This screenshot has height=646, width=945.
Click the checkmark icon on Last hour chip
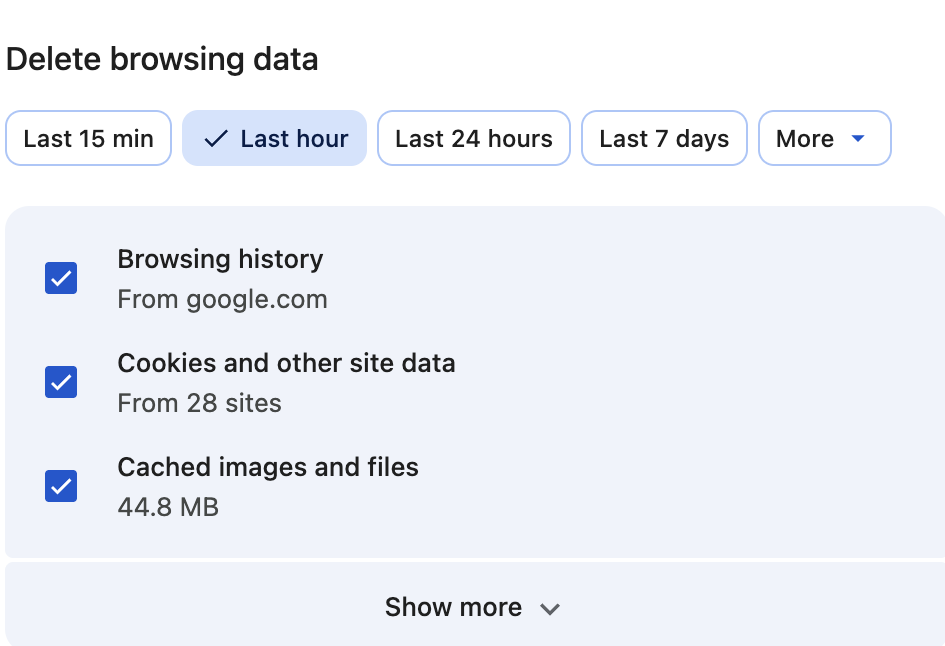click(215, 139)
